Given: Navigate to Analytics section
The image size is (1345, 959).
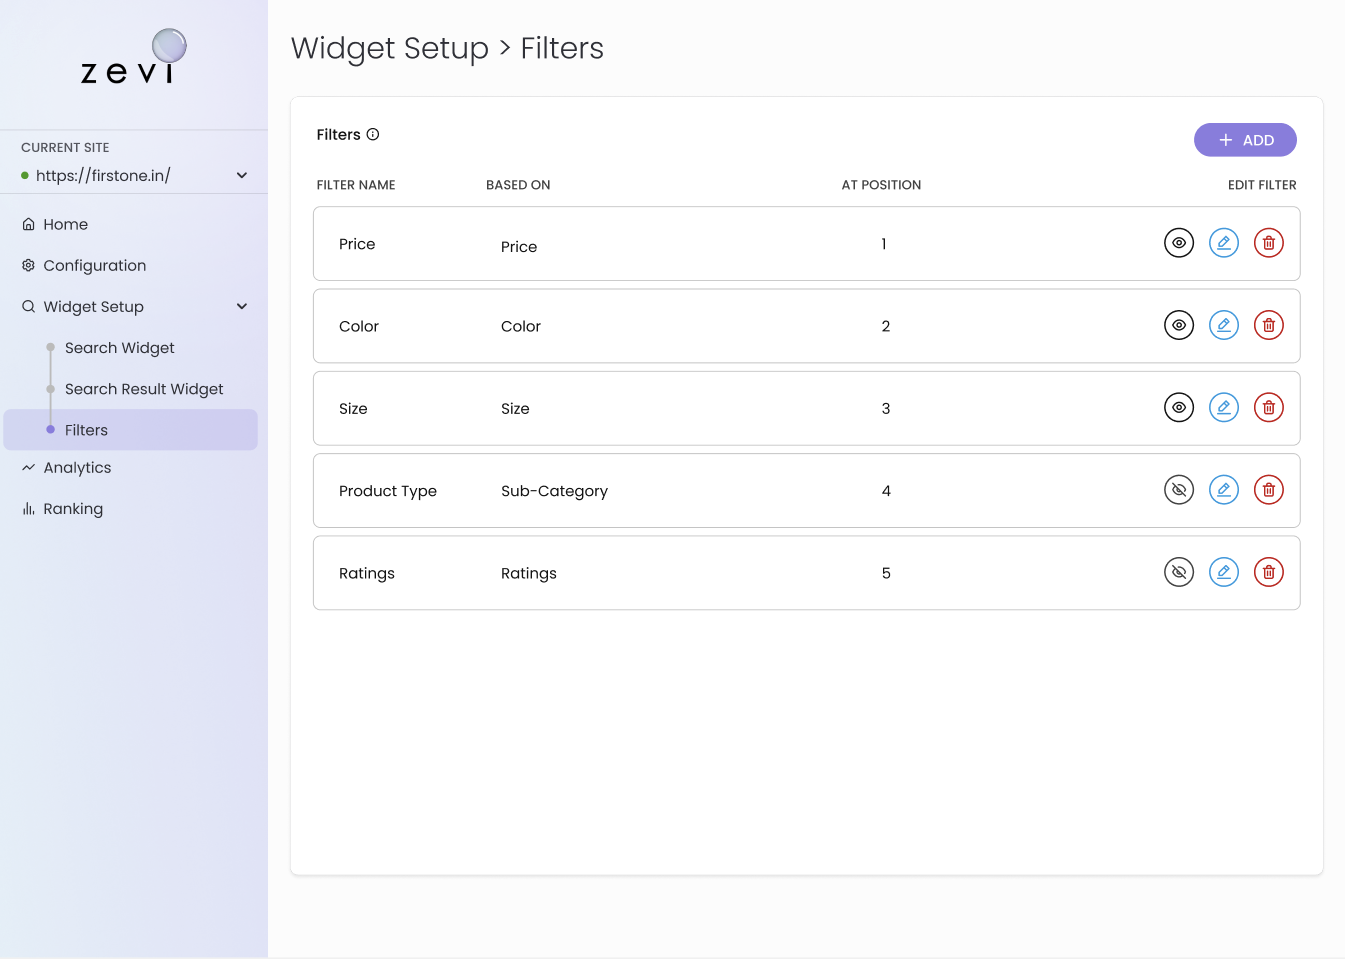Looking at the screenshot, I should coord(77,468).
